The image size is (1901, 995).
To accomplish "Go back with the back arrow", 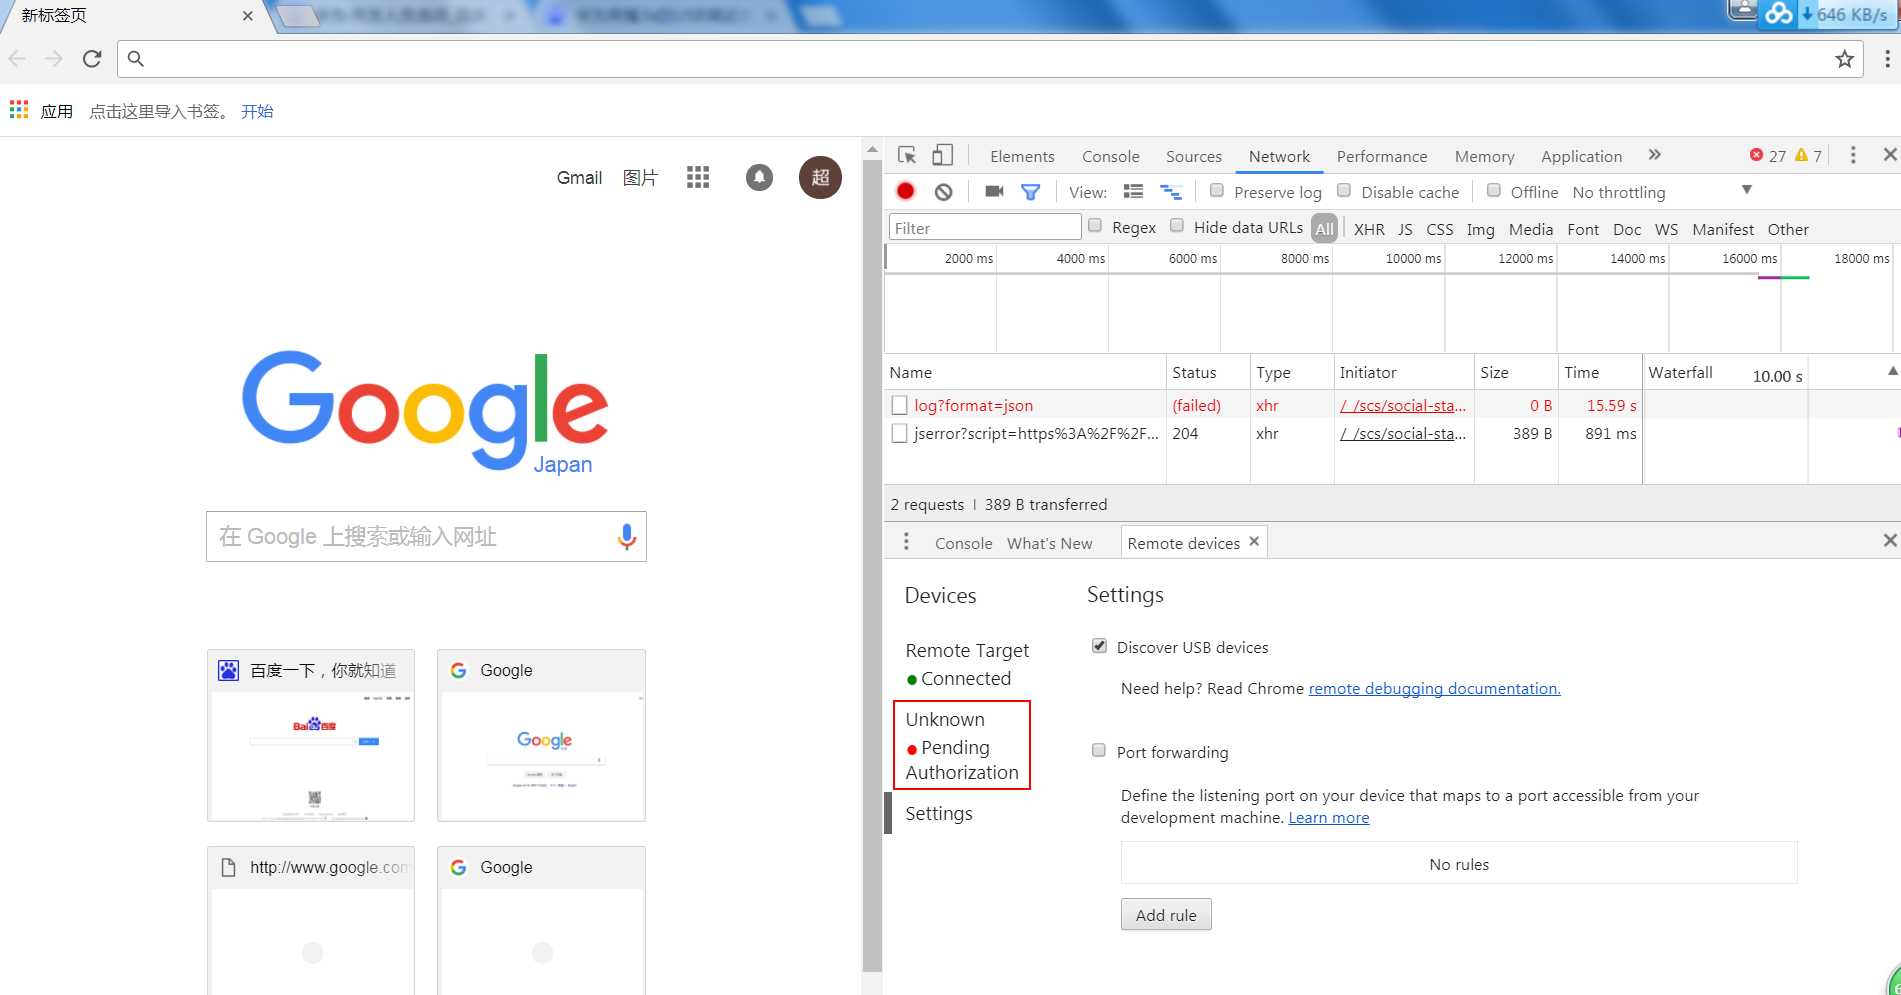I will click(17, 59).
